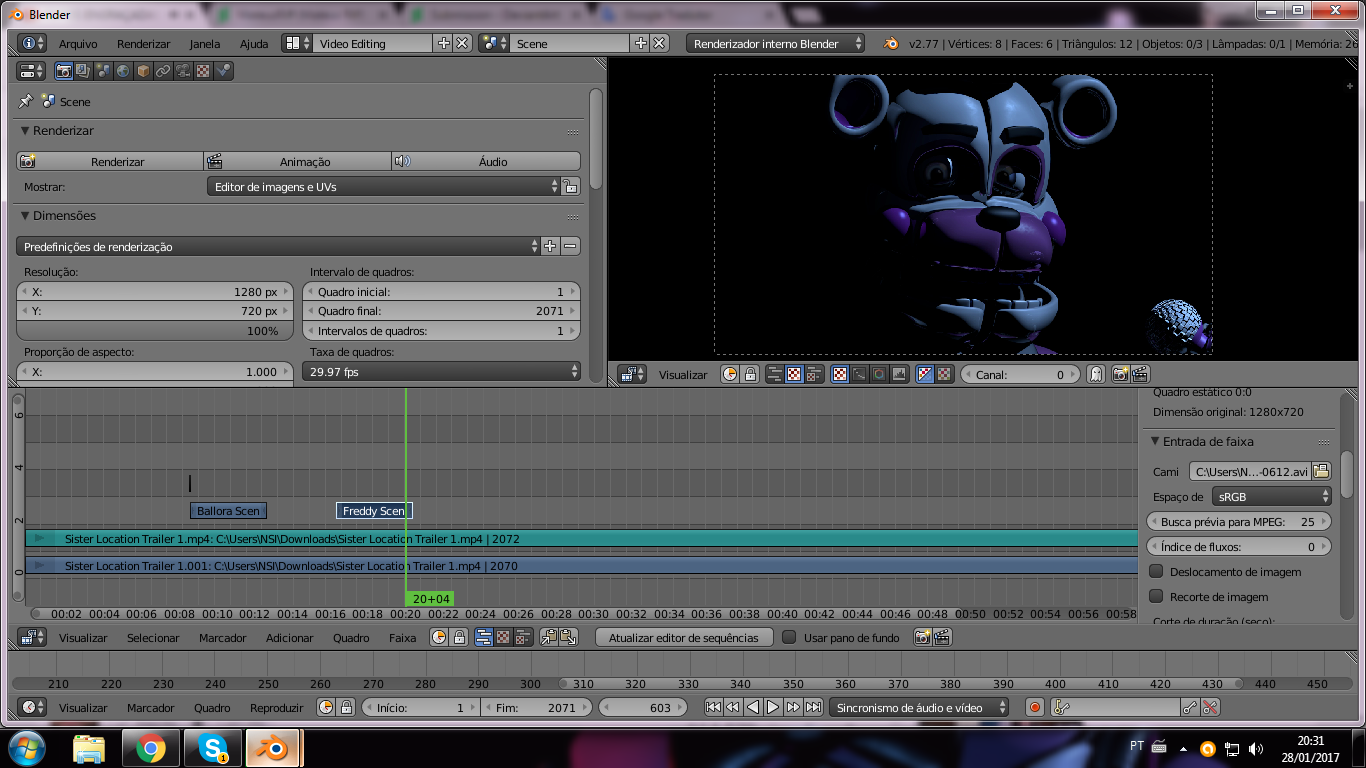Screen dimensions: 1366x768
Task: Open the Render properties tab (camera icon)
Action: 64,71
